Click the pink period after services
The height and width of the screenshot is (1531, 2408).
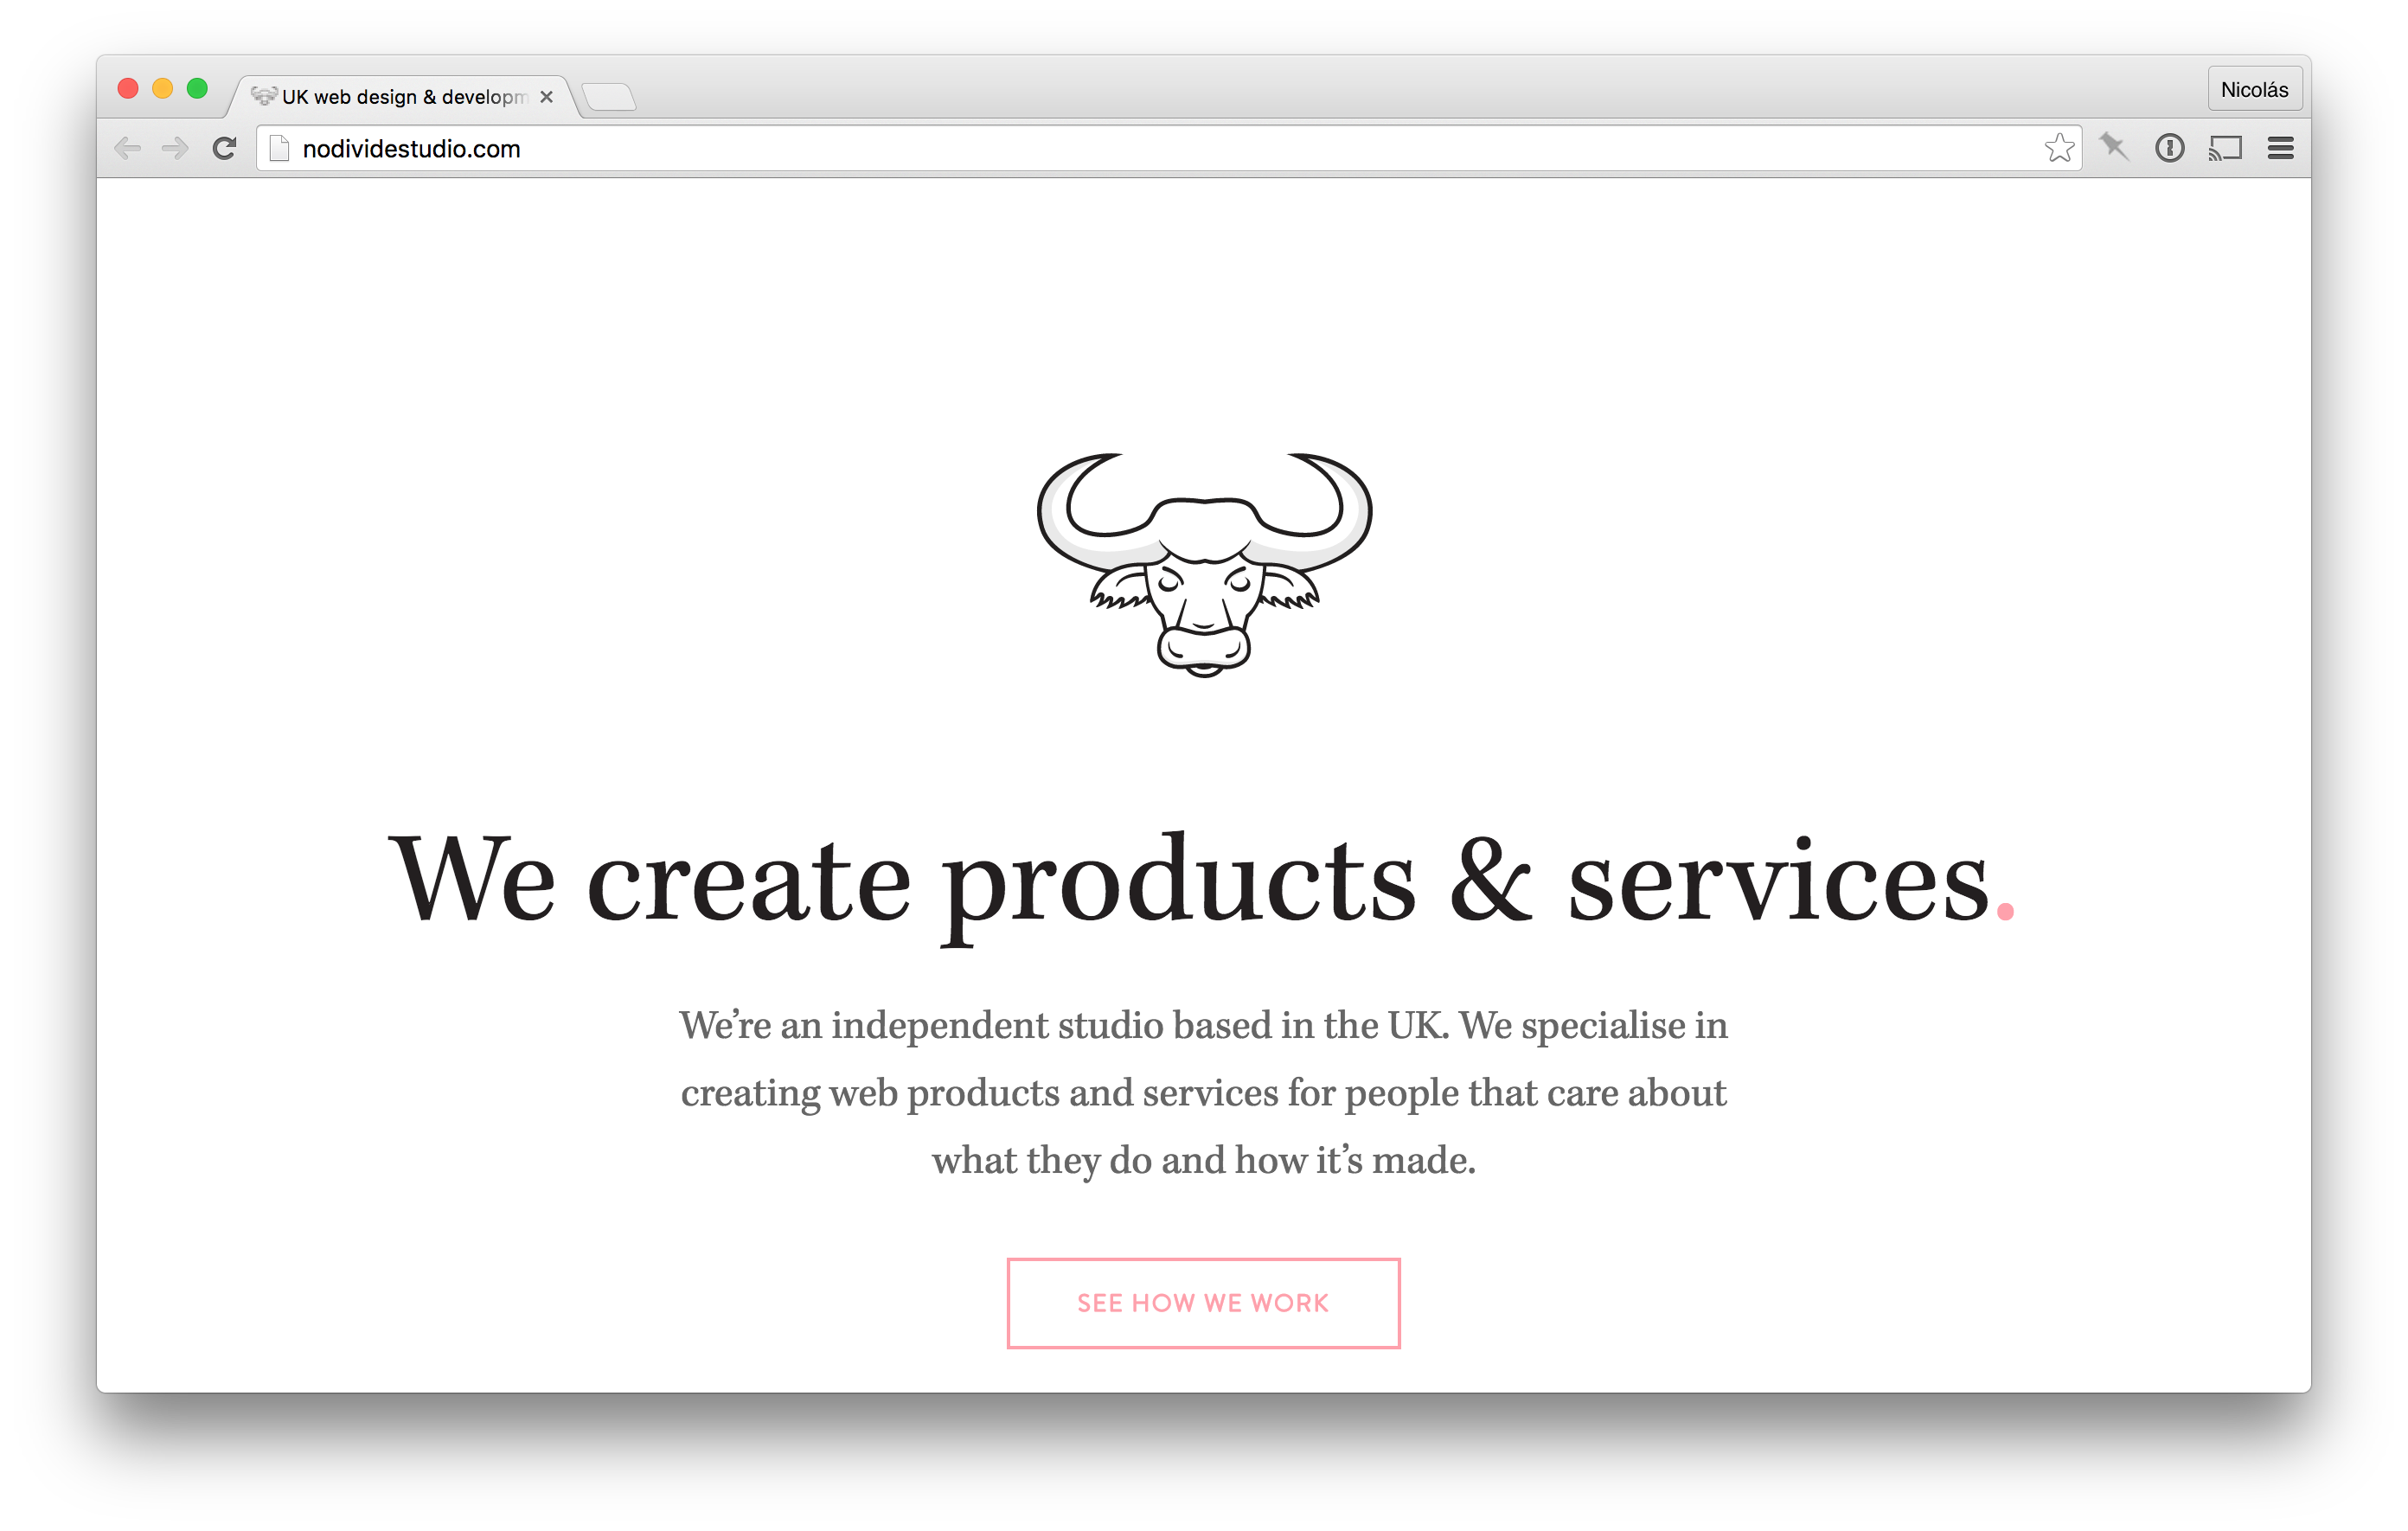pos(2005,910)
